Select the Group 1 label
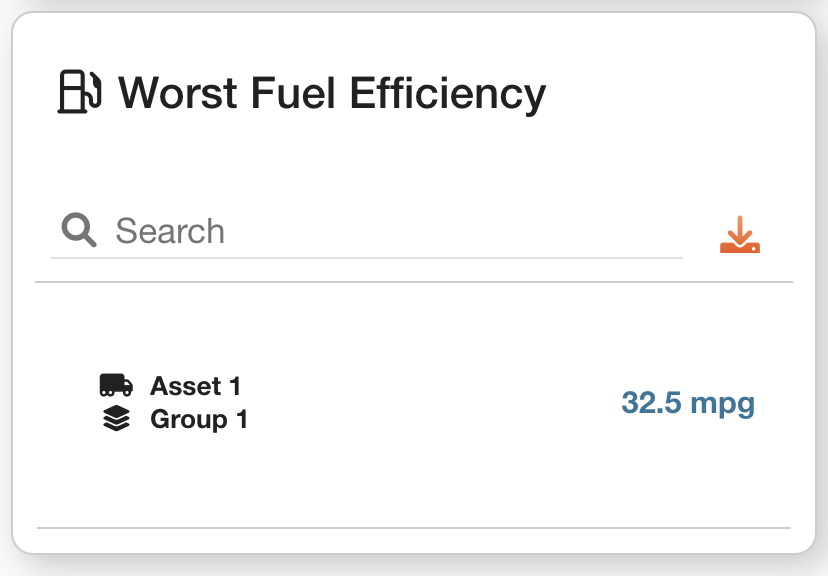Screen dimensions: 828x576 click(199, 419)
